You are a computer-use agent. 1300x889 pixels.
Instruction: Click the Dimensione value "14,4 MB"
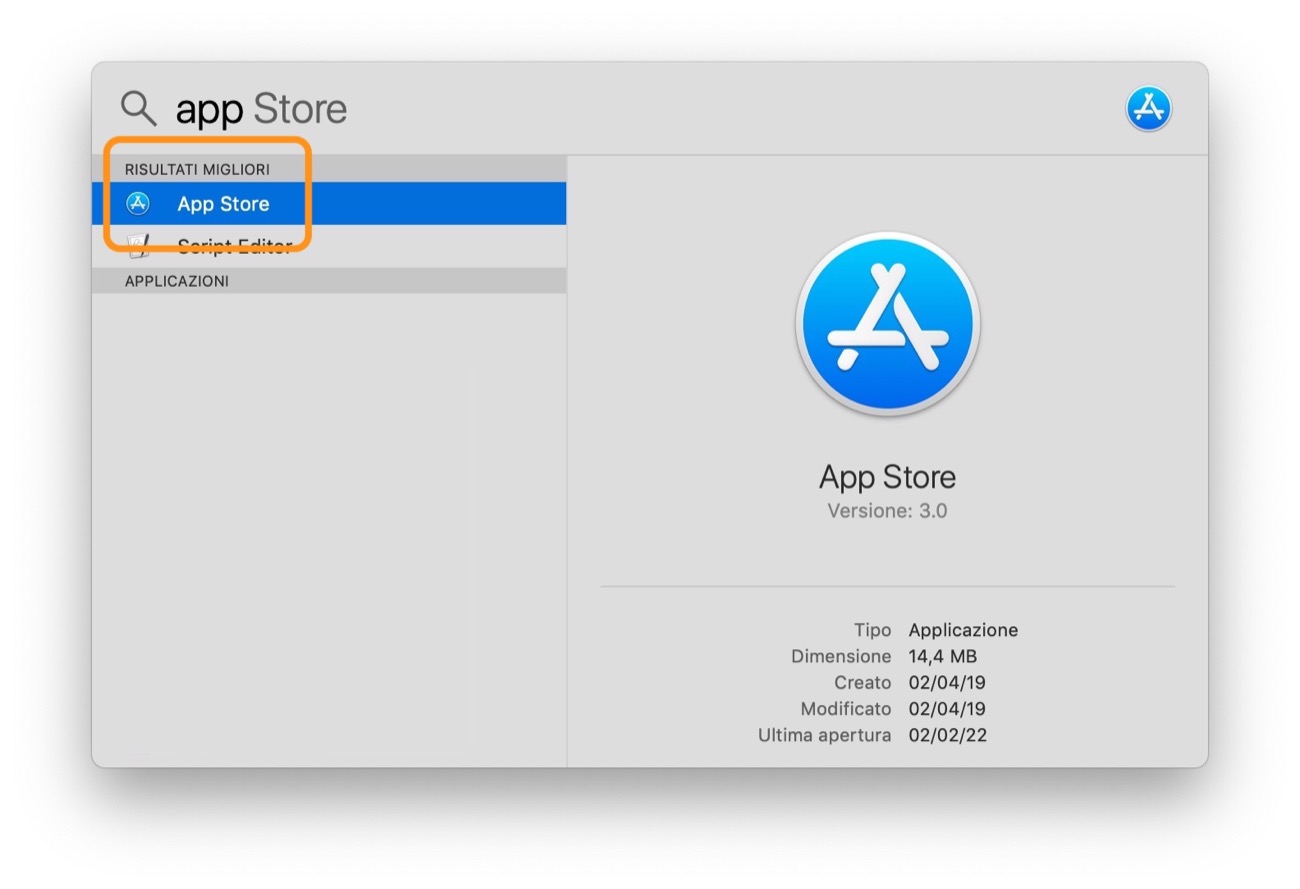pyautogui.click(x=943, y=657)
